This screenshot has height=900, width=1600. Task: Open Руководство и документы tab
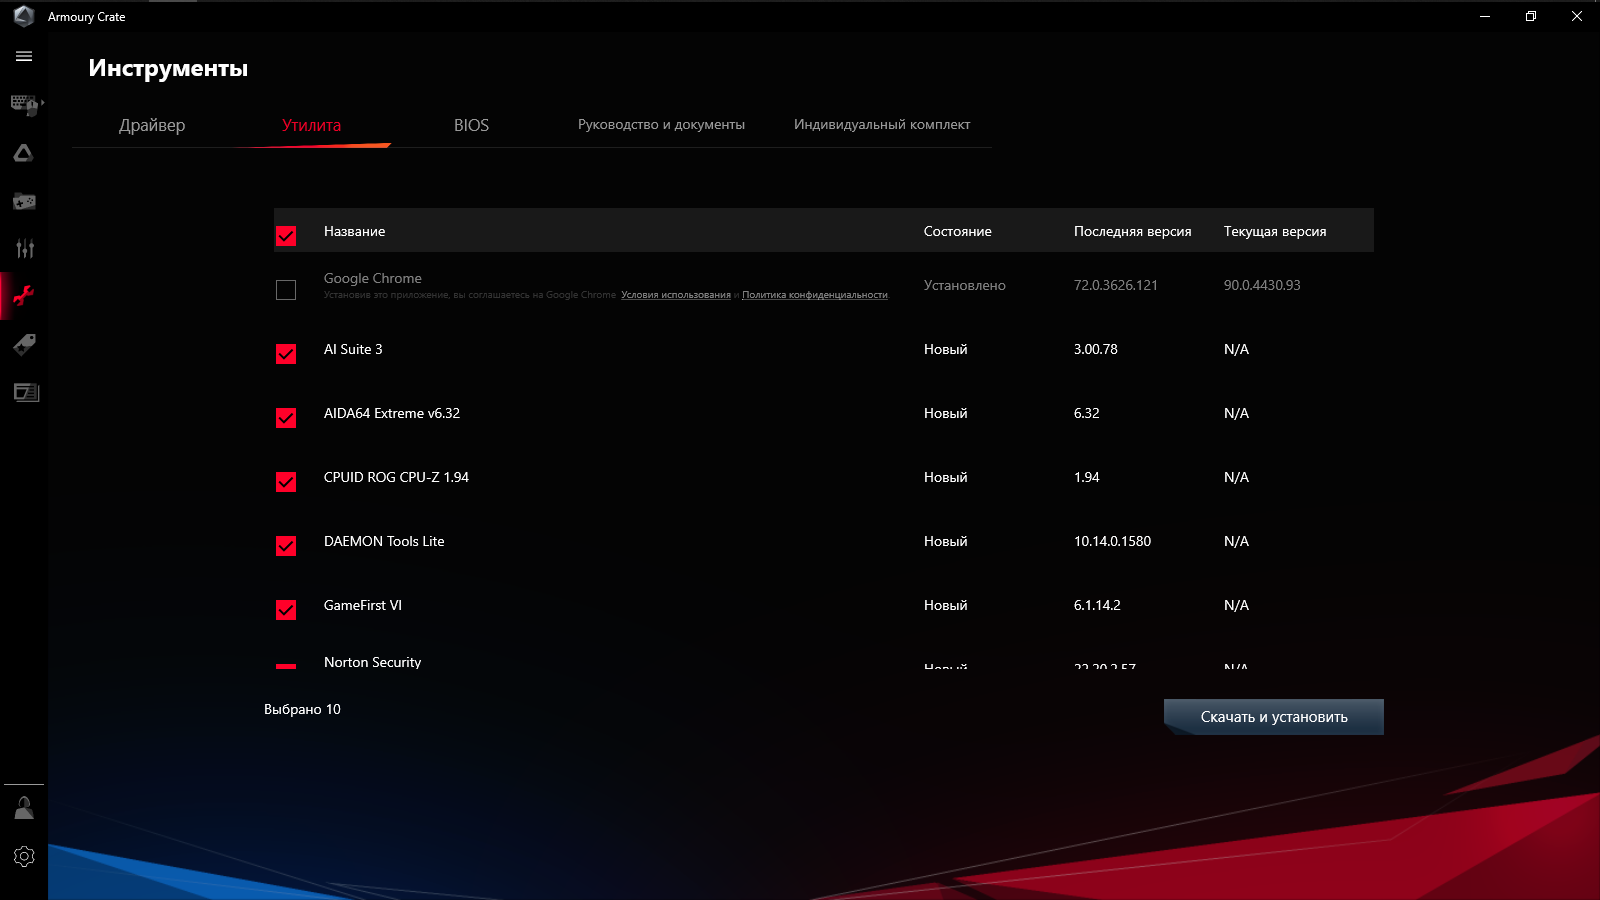(661, 124)
